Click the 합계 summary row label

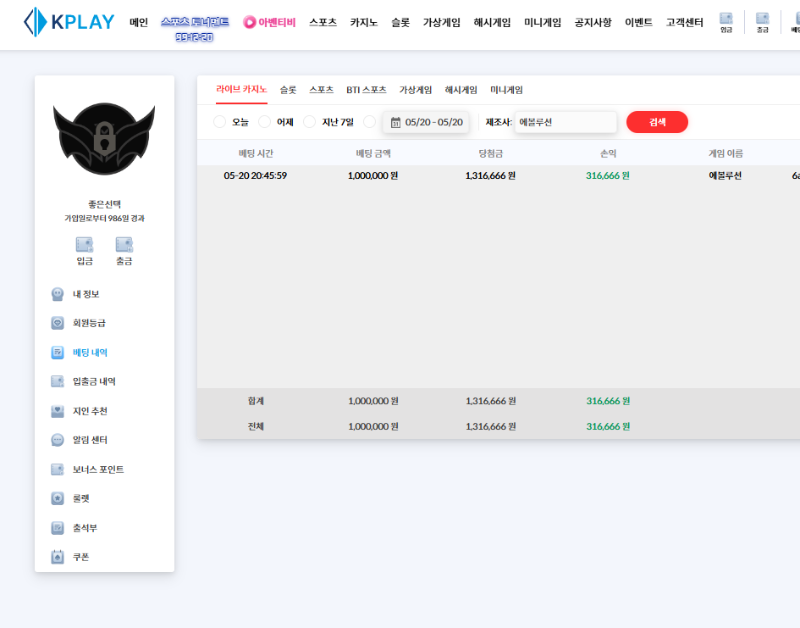point(256,401)
